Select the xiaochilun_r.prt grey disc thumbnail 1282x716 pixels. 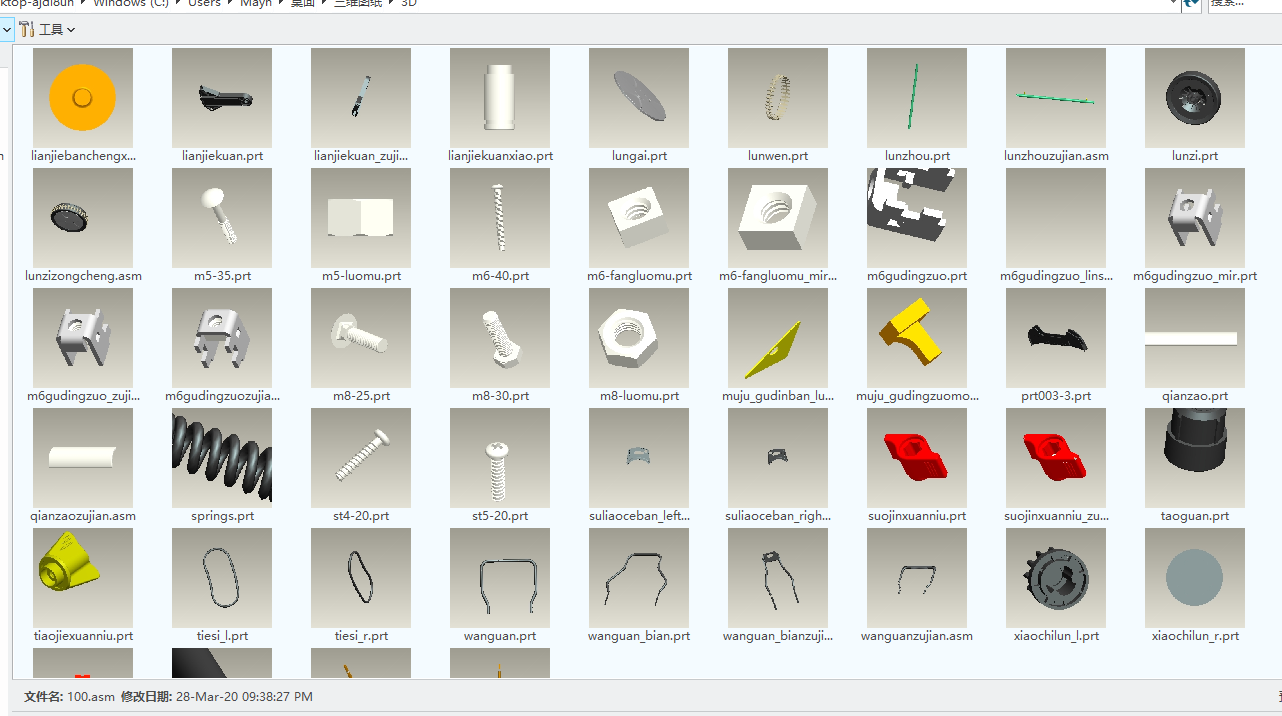(1195, 578)
